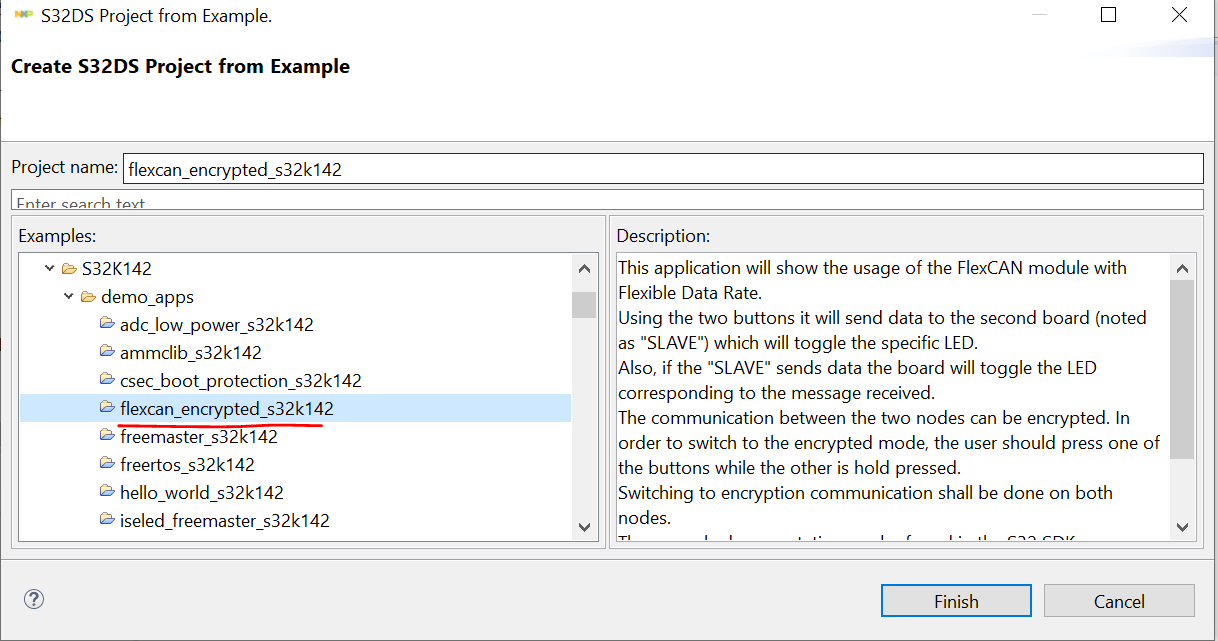This screenshot has height=641, width=1218.
Task: Collapse the S32K142 tree node
Action: tap(50, 268)
